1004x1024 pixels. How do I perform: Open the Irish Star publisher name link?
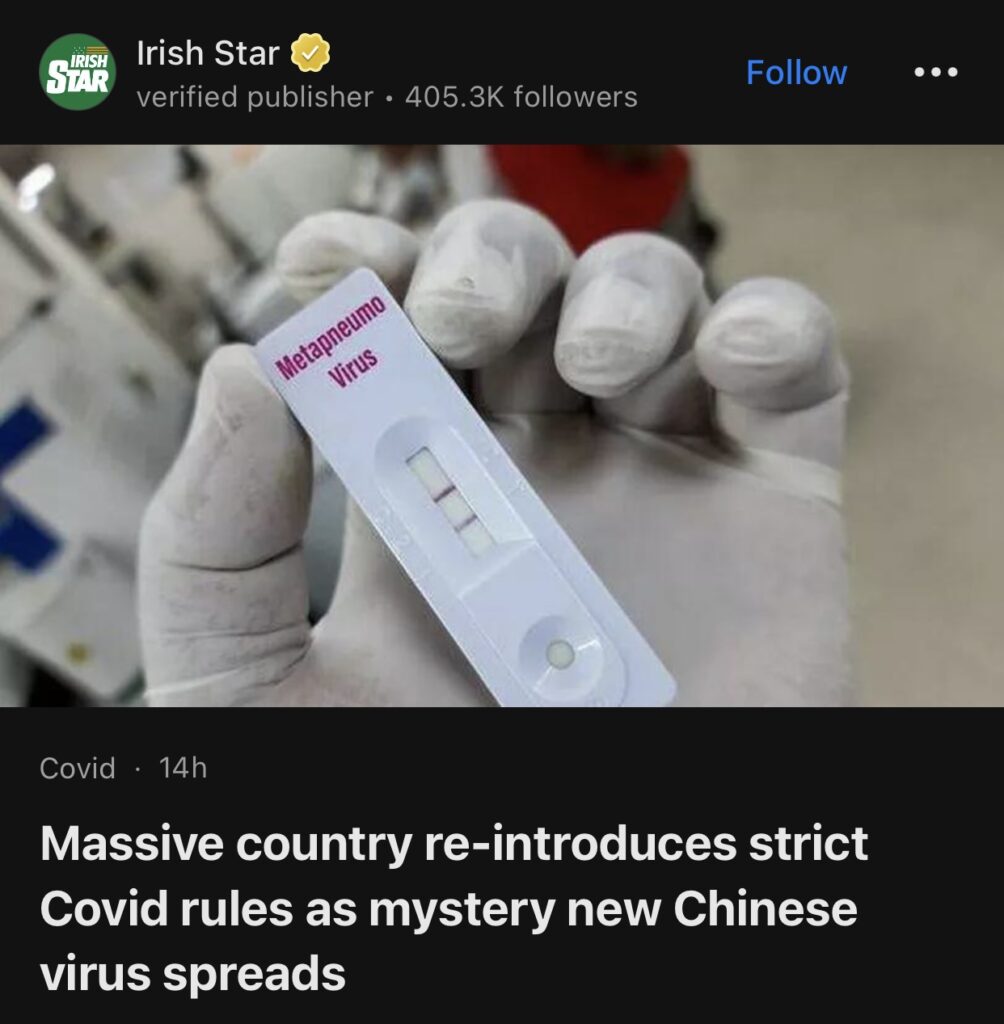click(x=208, y=53)
